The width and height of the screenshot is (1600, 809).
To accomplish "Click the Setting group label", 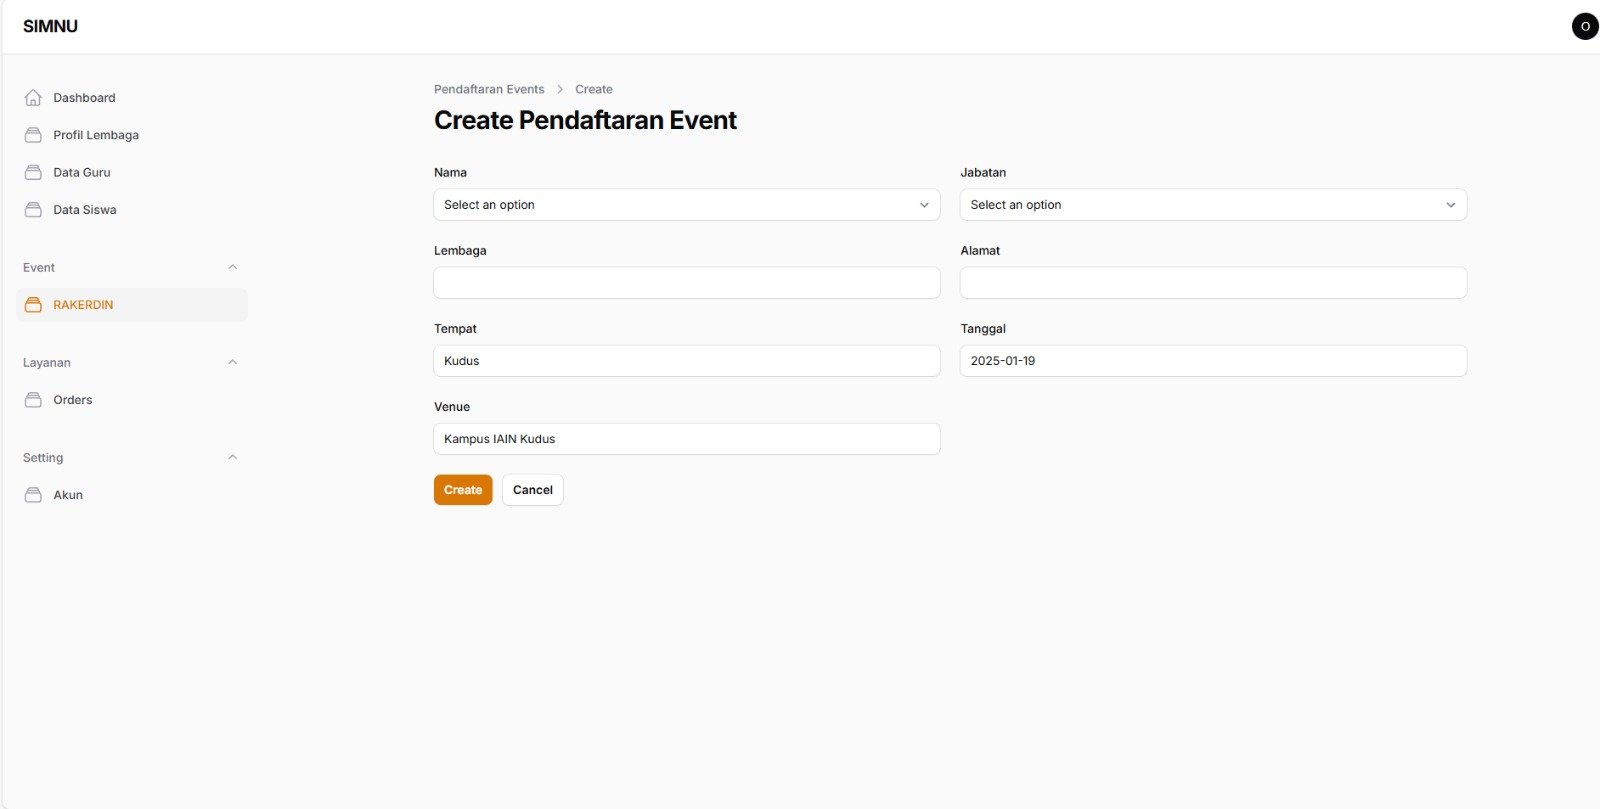I will coord(43,457).
